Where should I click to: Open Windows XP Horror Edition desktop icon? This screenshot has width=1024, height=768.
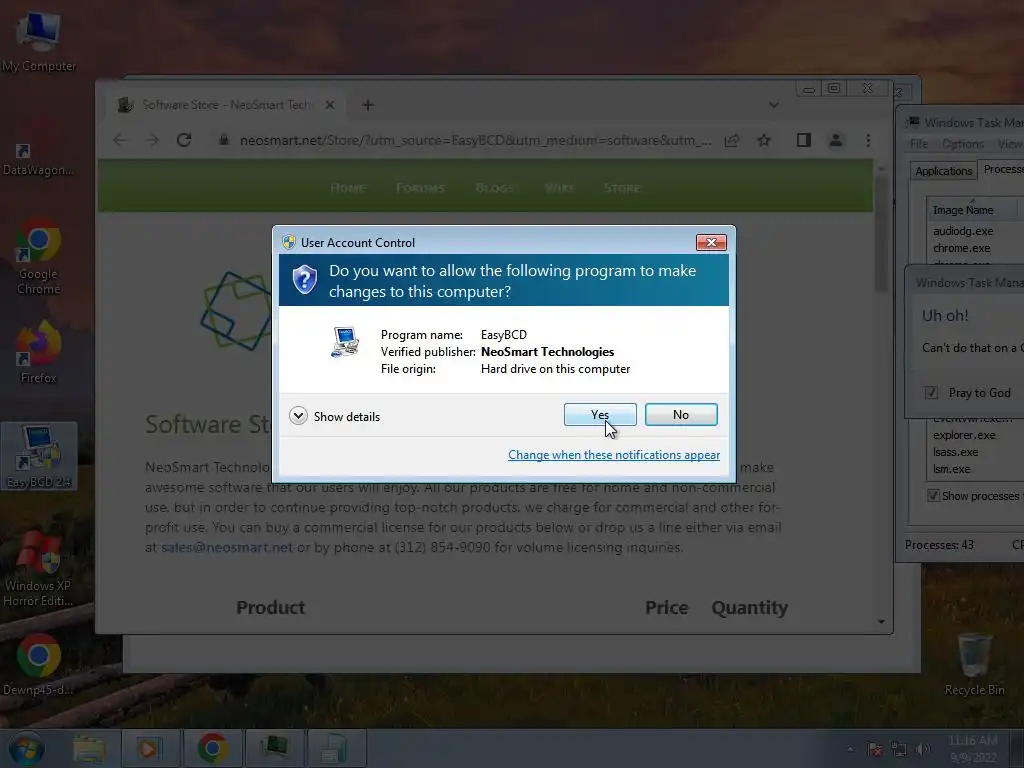pyautogui.click(x=38, y=569)
